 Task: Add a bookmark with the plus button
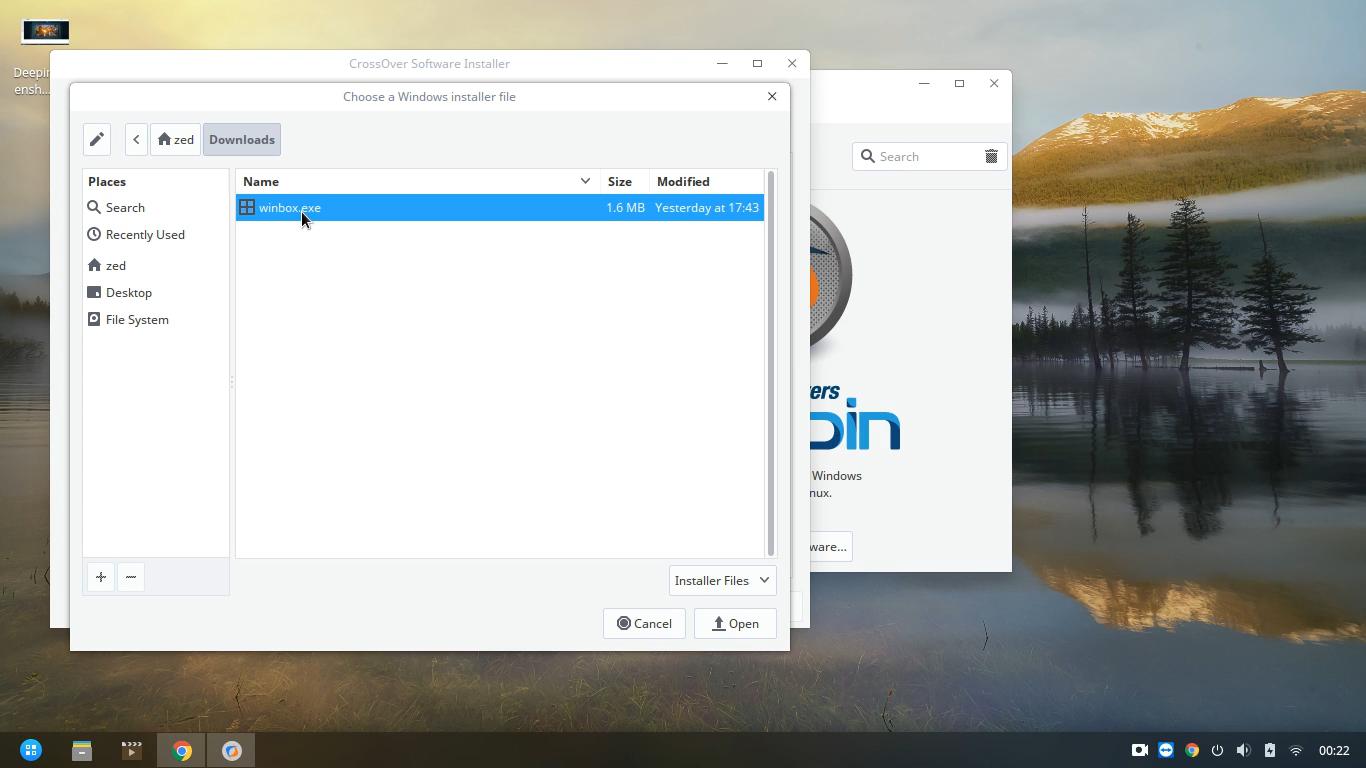(x=100, y=577)
